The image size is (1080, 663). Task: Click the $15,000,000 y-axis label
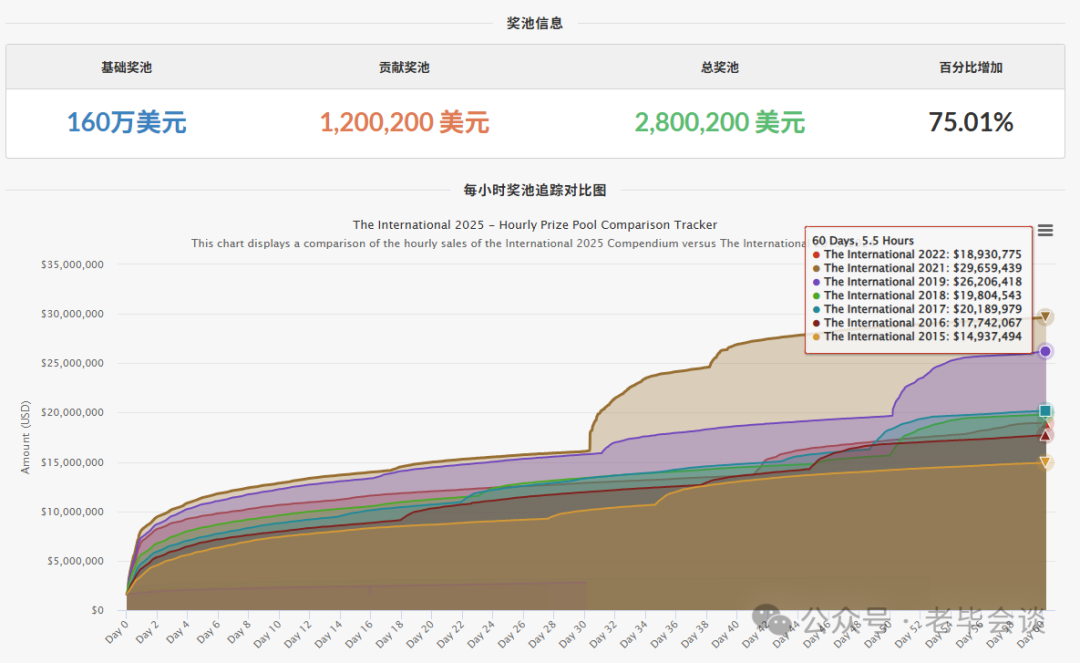[x=72, y=462]
